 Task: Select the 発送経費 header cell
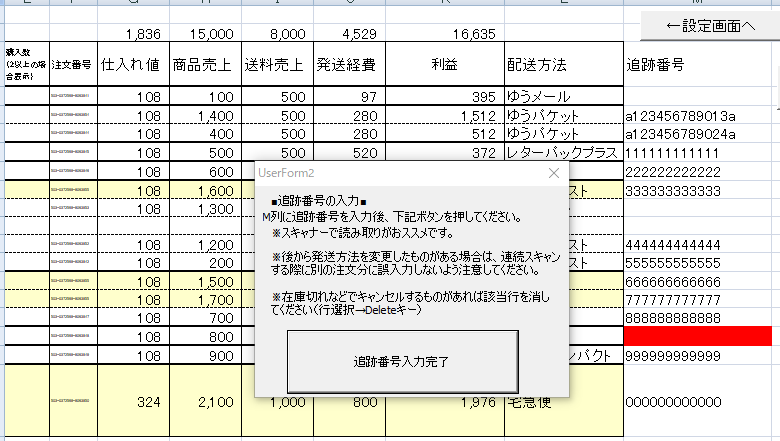(348, 65)
